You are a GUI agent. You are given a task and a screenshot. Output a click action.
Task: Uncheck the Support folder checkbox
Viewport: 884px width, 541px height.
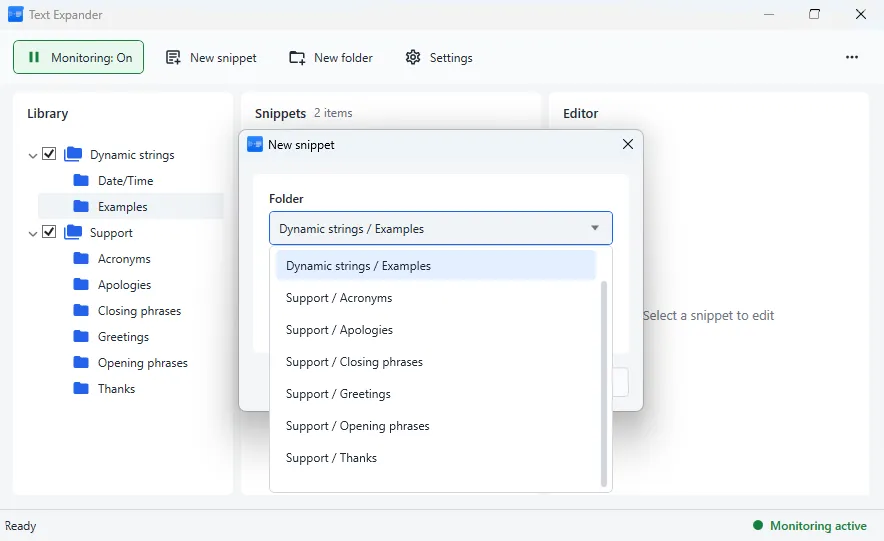click(x=49, y=232)
